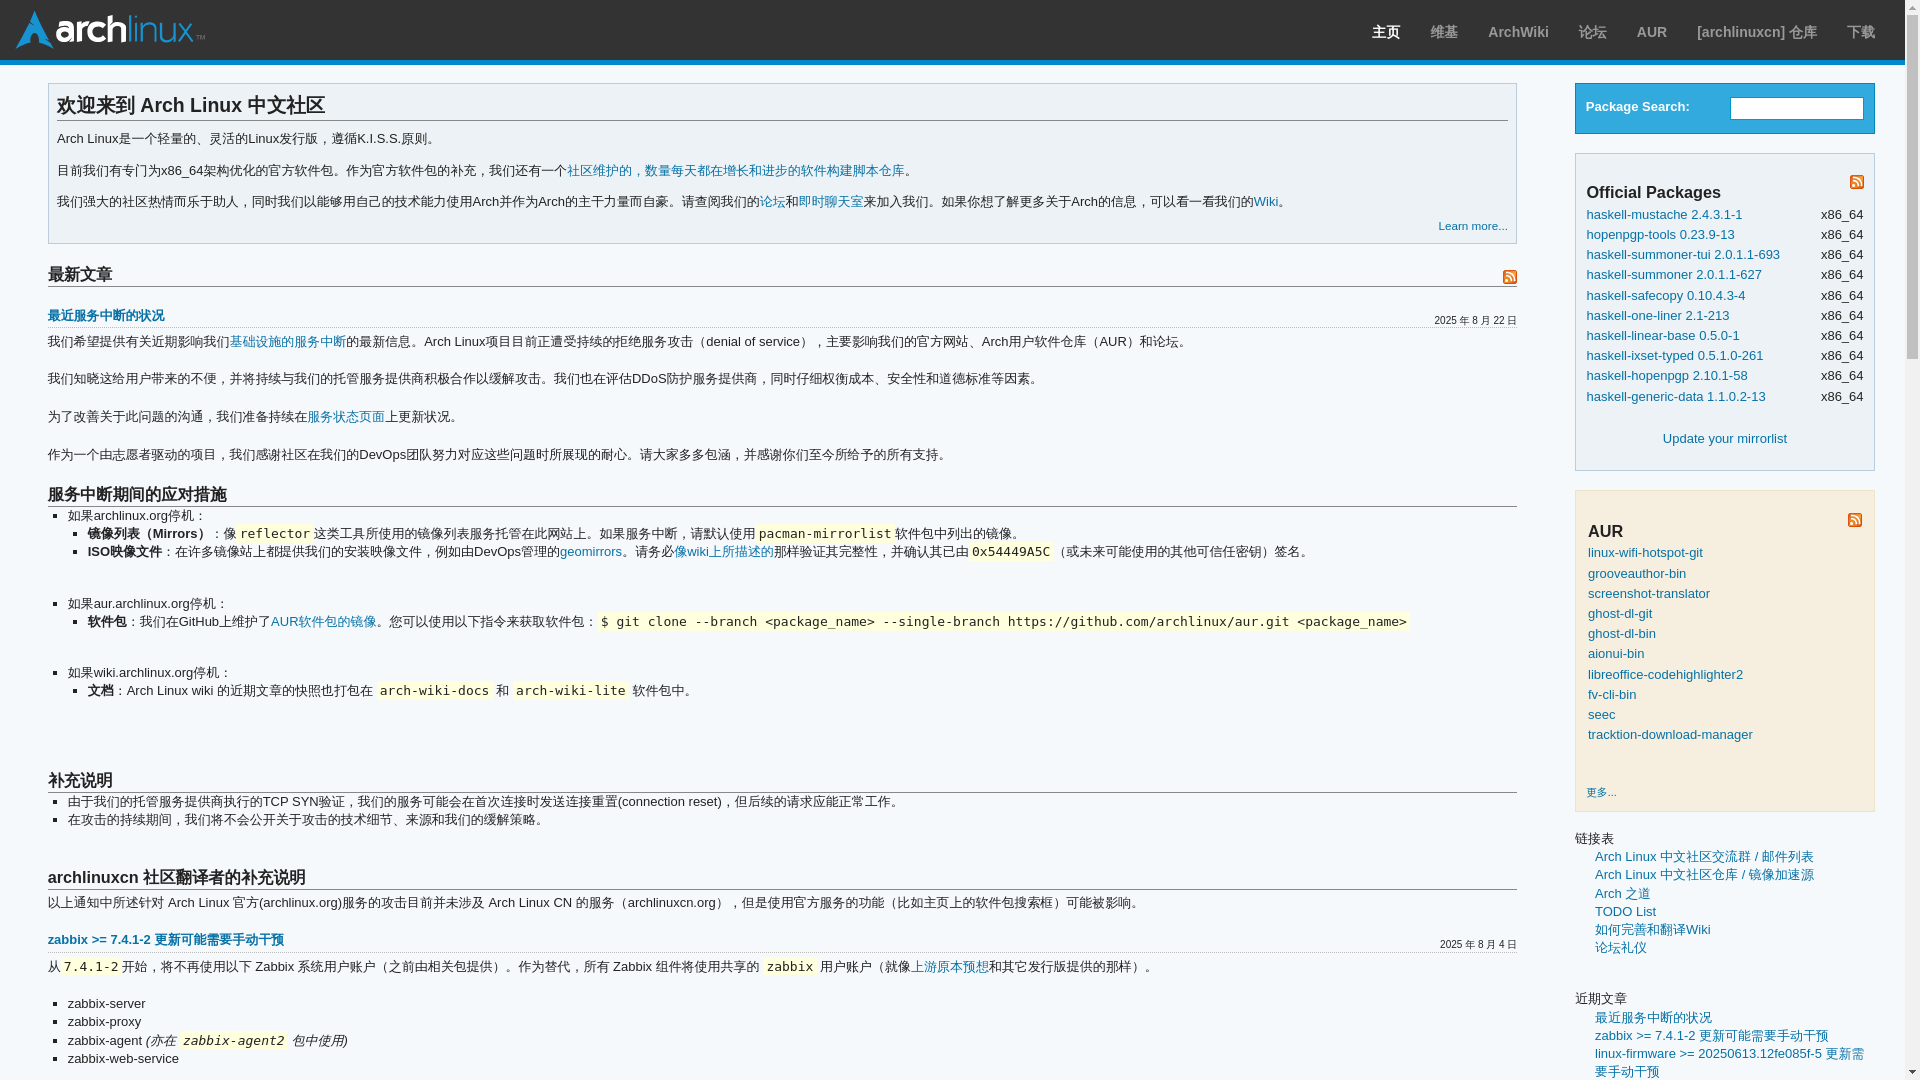Open the Official Packages RSS feed icon
The height and width of the screenshot is (1080, 1920).
(x=1856, y=182)
